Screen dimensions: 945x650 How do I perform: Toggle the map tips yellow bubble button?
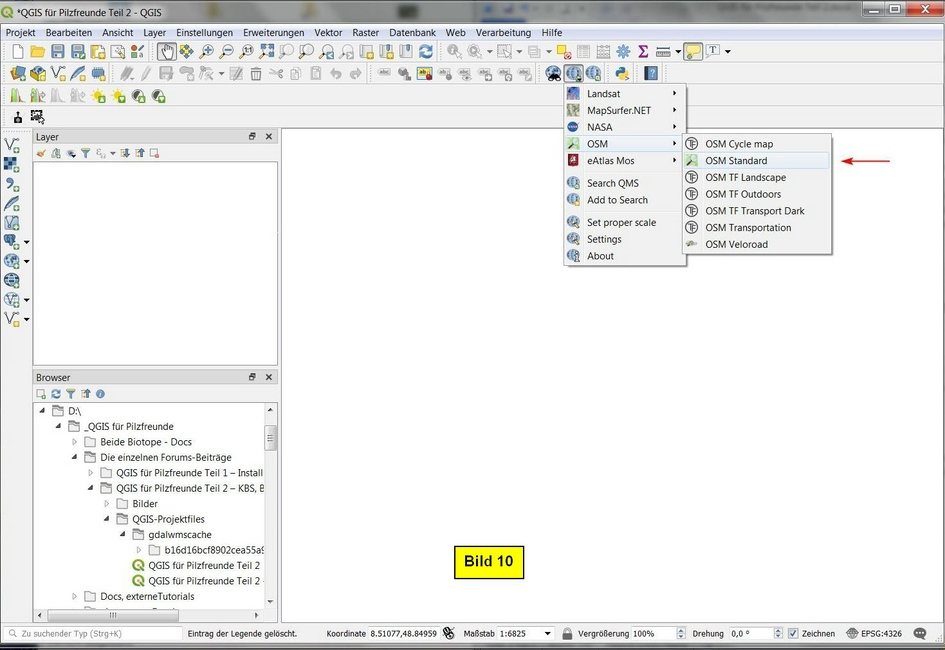point(692,51)
